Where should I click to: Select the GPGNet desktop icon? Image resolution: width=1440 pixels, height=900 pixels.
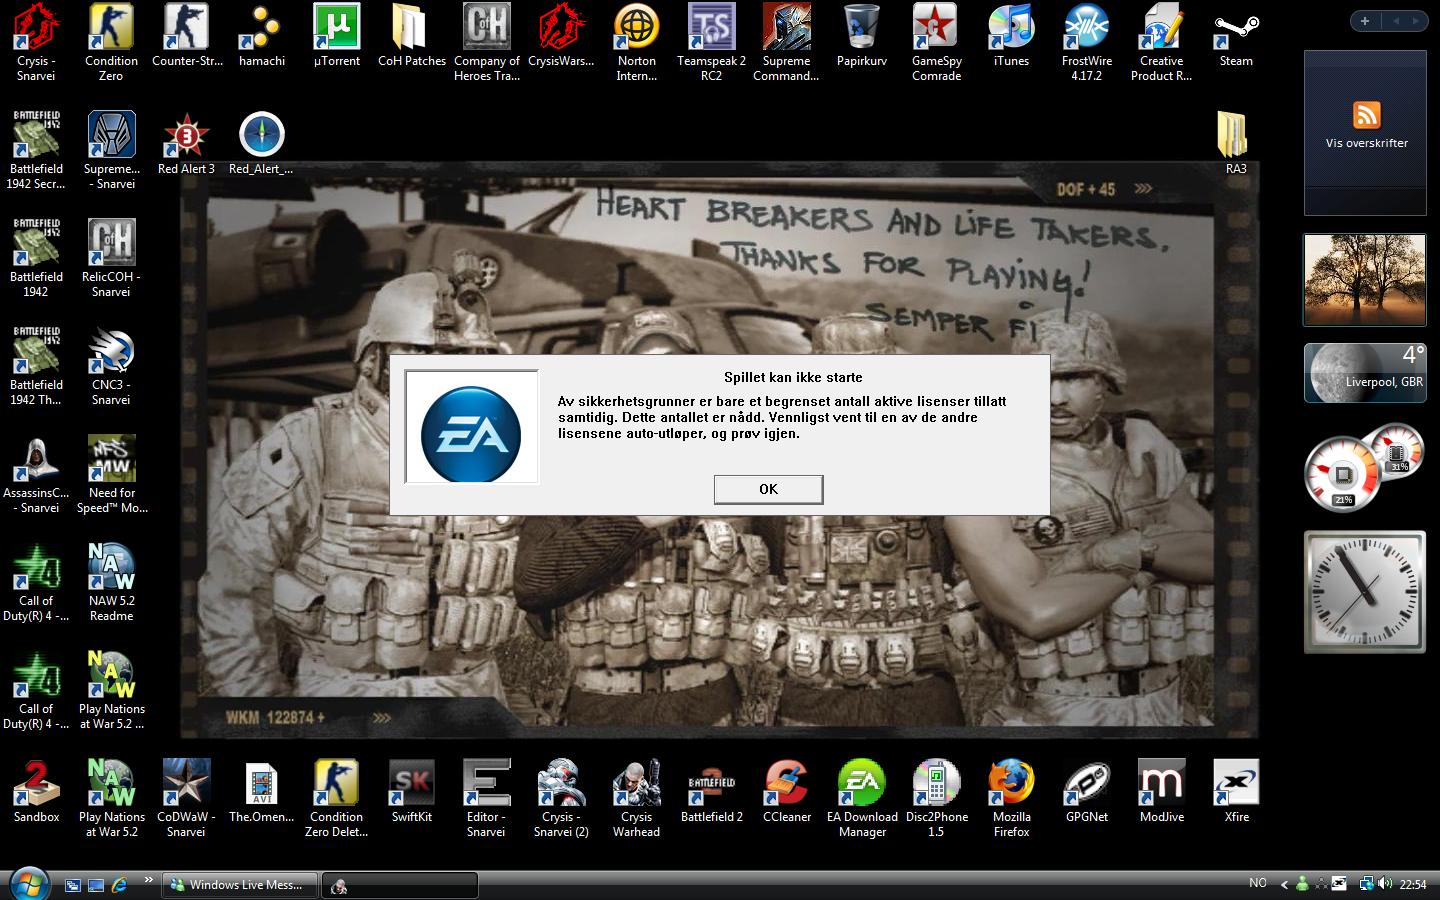[1087, 791]
